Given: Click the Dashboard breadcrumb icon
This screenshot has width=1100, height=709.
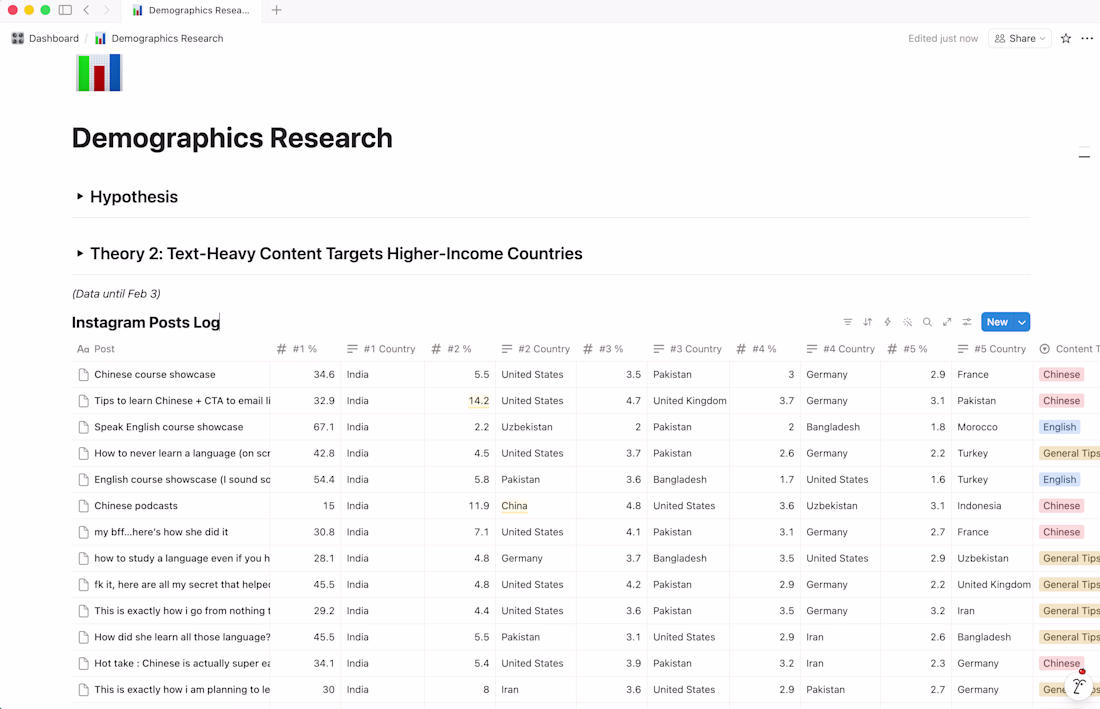Looking at the screenshot, I should click(18, 39).
